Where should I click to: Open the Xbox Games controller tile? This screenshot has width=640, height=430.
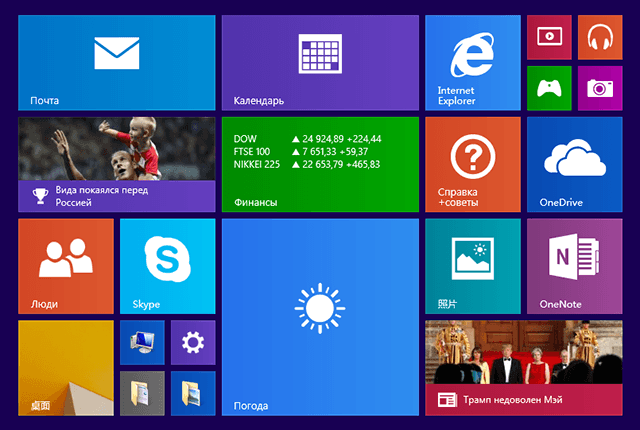click(x=549, y=88)
